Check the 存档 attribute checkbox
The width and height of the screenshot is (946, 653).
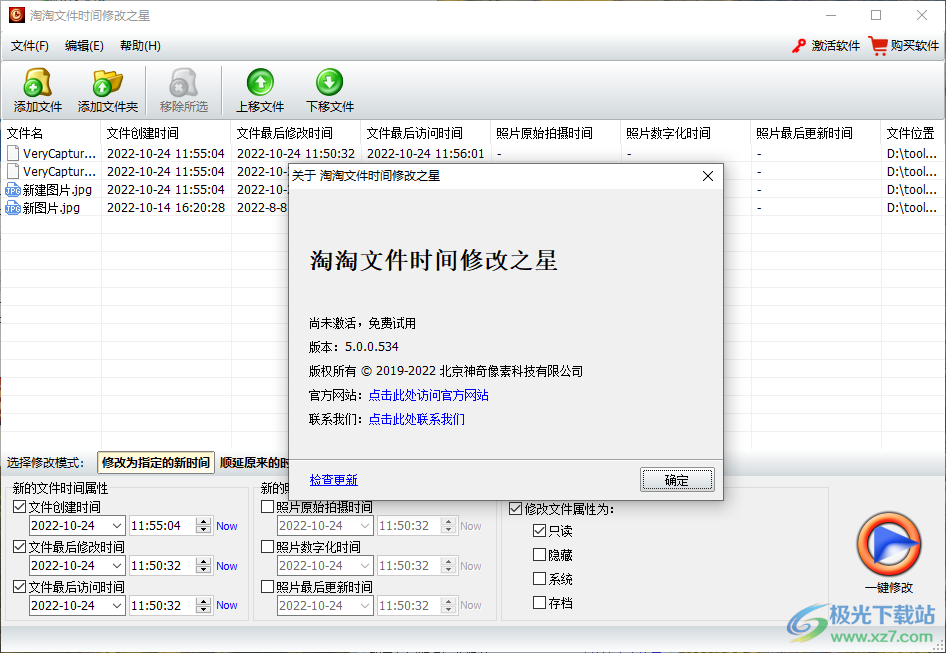tap(539, 602)
